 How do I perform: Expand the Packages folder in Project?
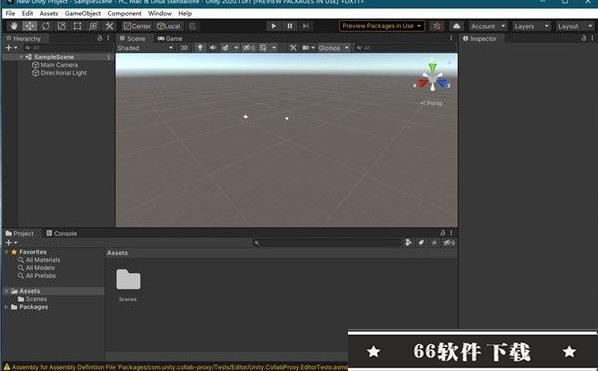click(7, 307)
